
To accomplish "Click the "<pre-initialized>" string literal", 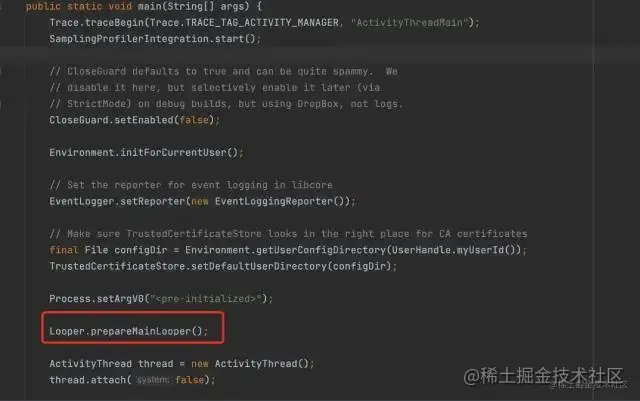I will (x=205, y=299).
